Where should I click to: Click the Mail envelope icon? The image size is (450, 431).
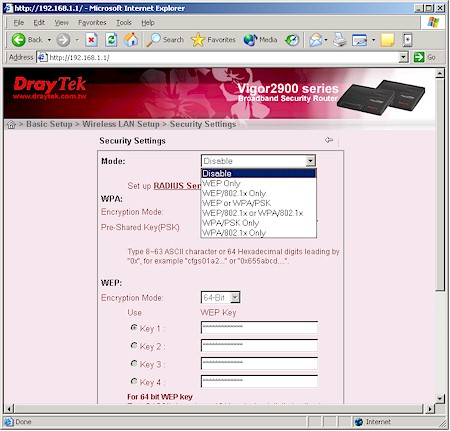coord(315,40)
